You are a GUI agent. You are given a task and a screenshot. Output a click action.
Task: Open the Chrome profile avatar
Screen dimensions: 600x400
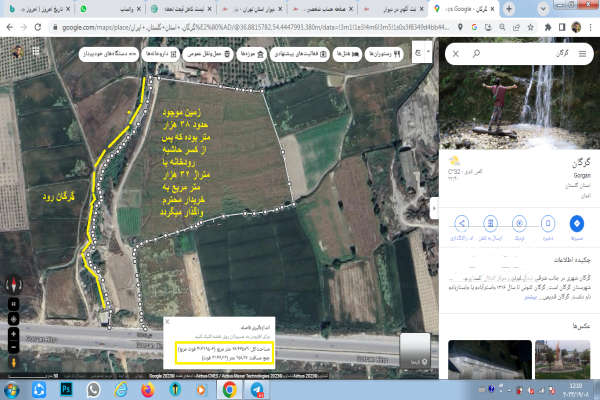pos(576,27)
